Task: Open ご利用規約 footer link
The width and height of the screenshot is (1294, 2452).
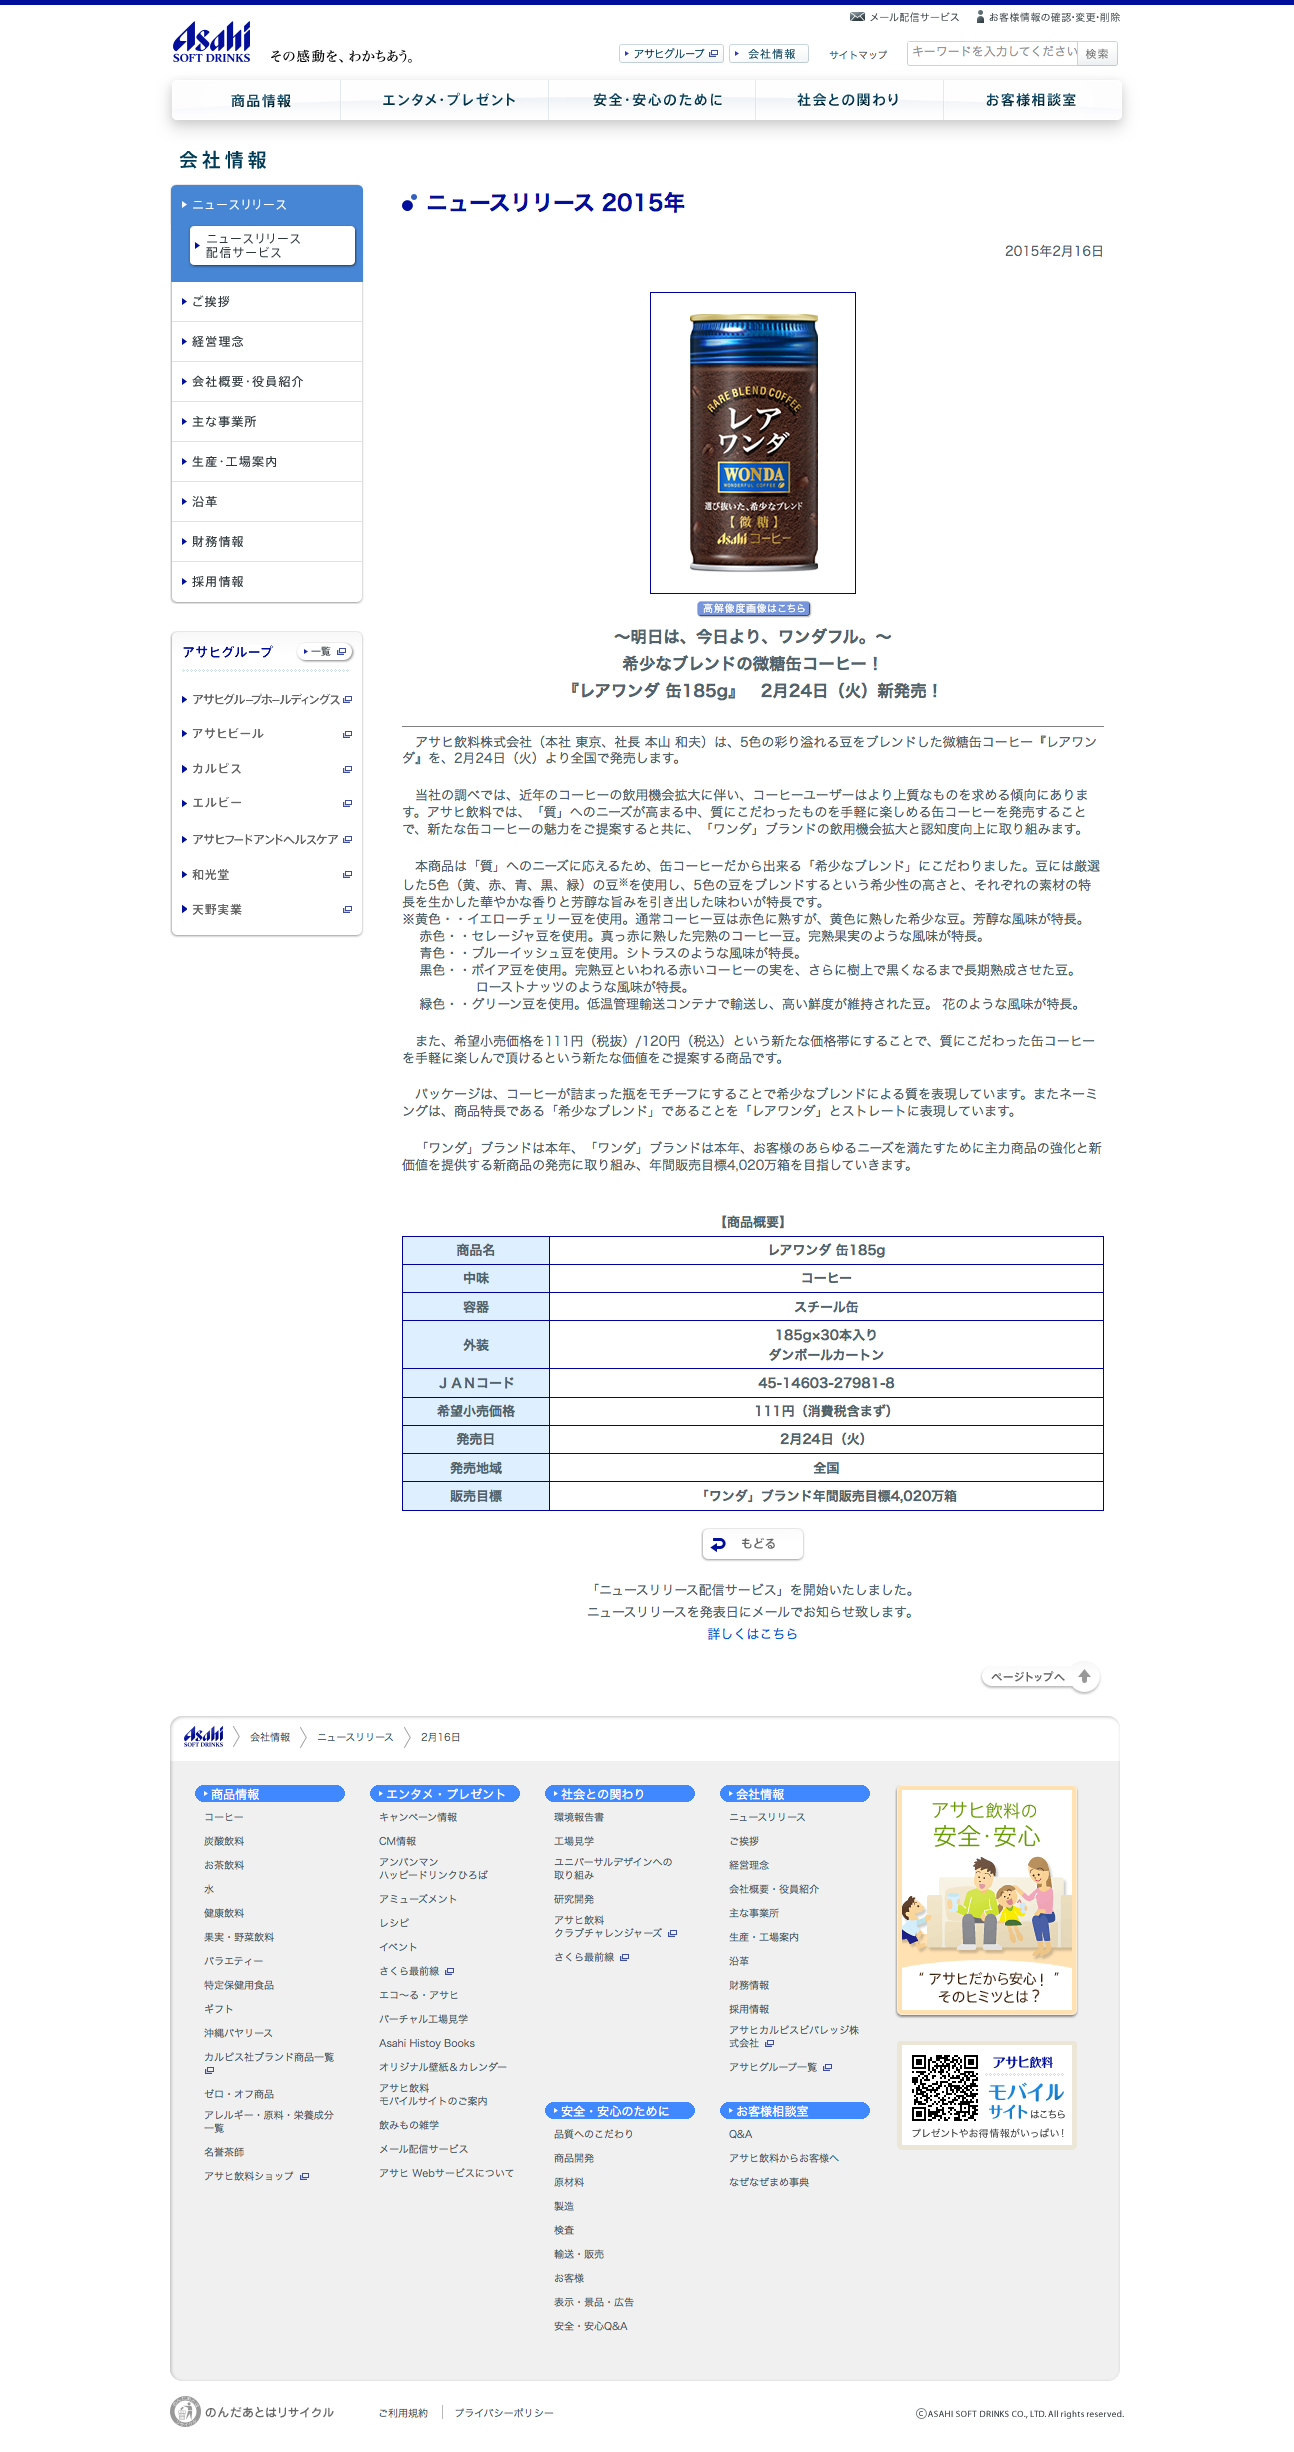Action: 403,2413
